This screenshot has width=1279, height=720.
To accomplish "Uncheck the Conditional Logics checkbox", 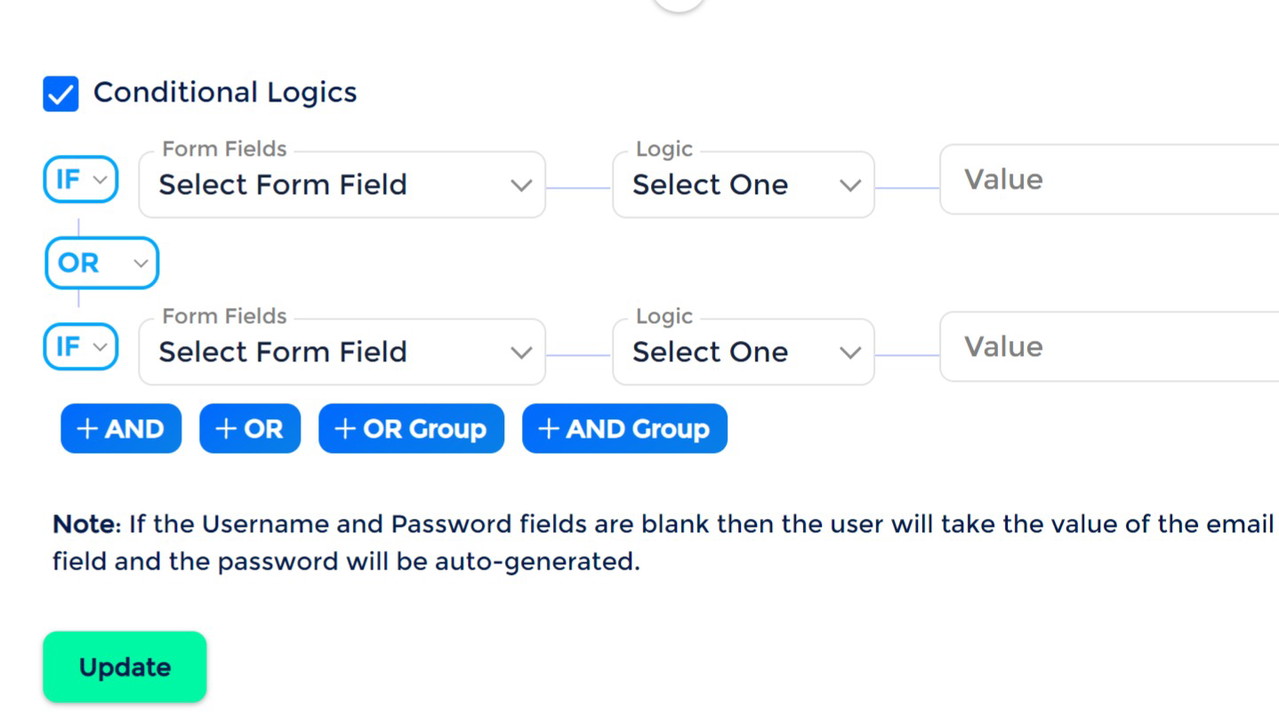I will (61, 94).
